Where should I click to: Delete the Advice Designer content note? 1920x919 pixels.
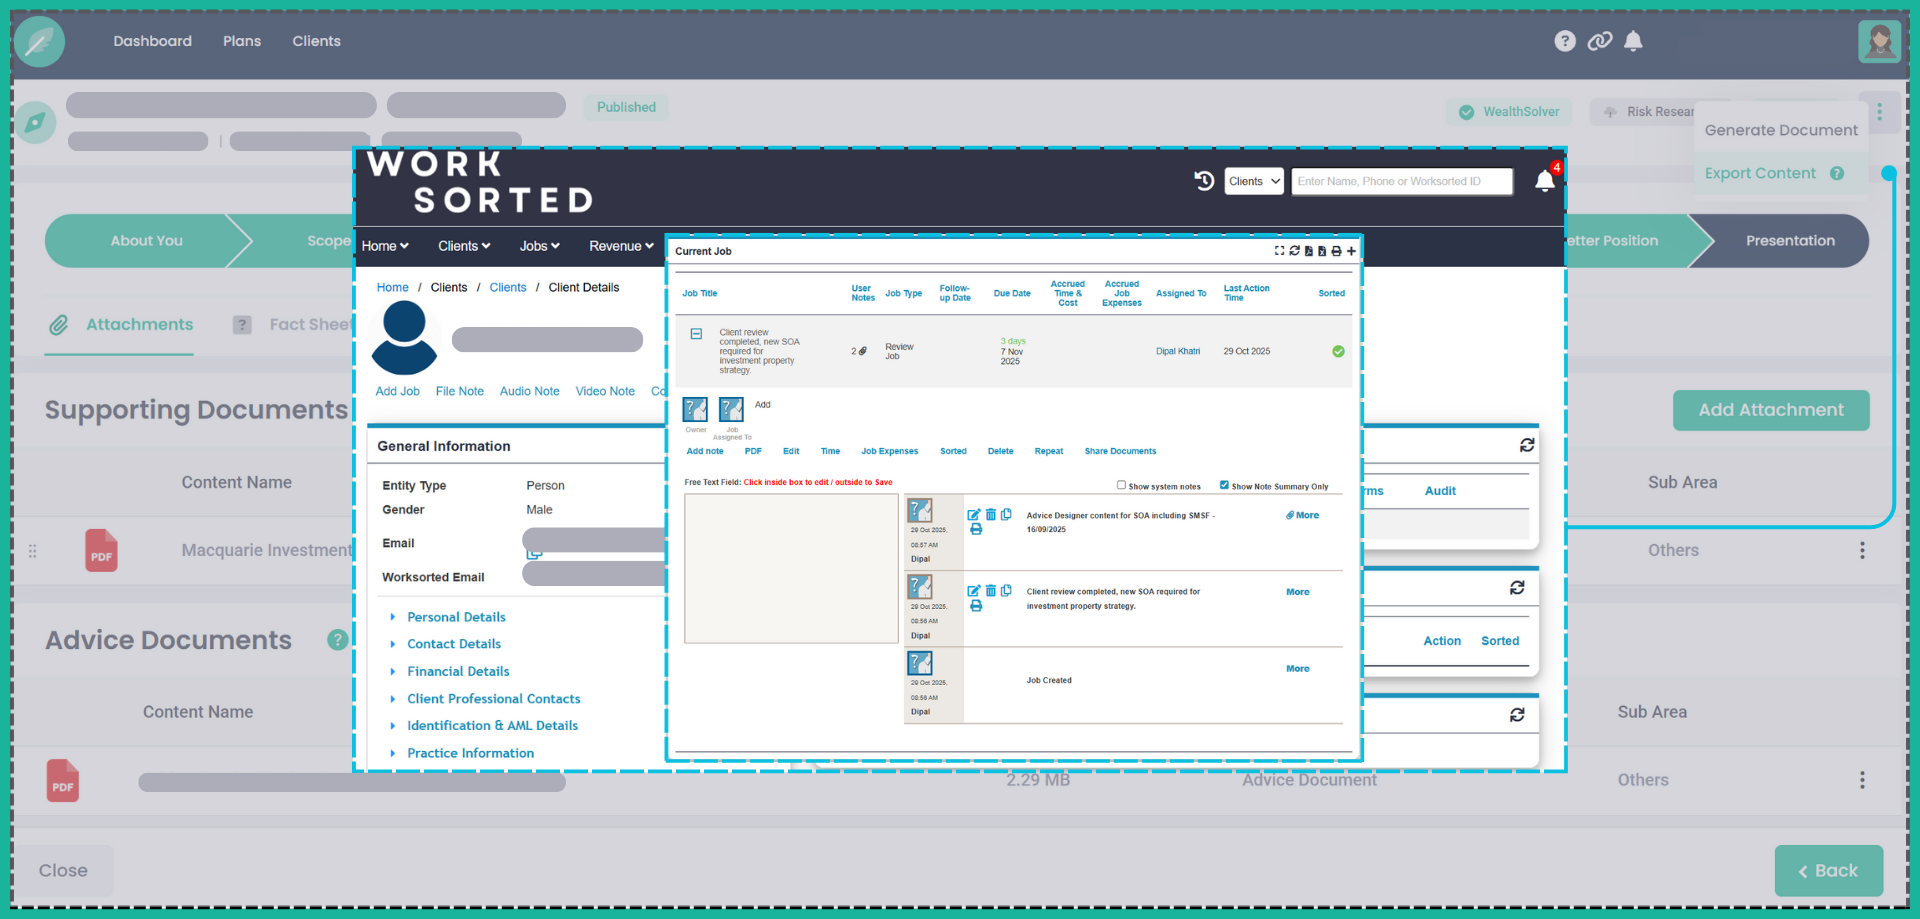click(991, 515)
